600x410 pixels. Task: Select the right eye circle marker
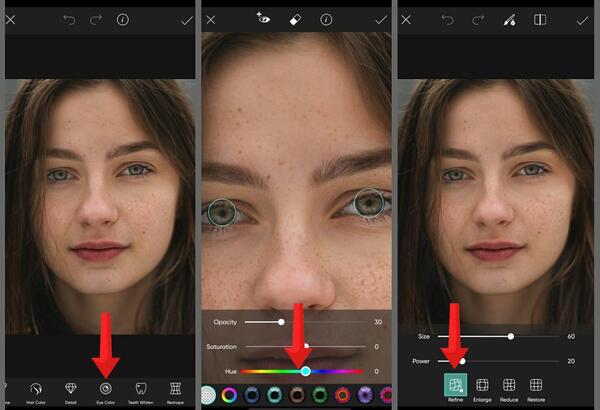pyautogui.click(x=368, y=203)
